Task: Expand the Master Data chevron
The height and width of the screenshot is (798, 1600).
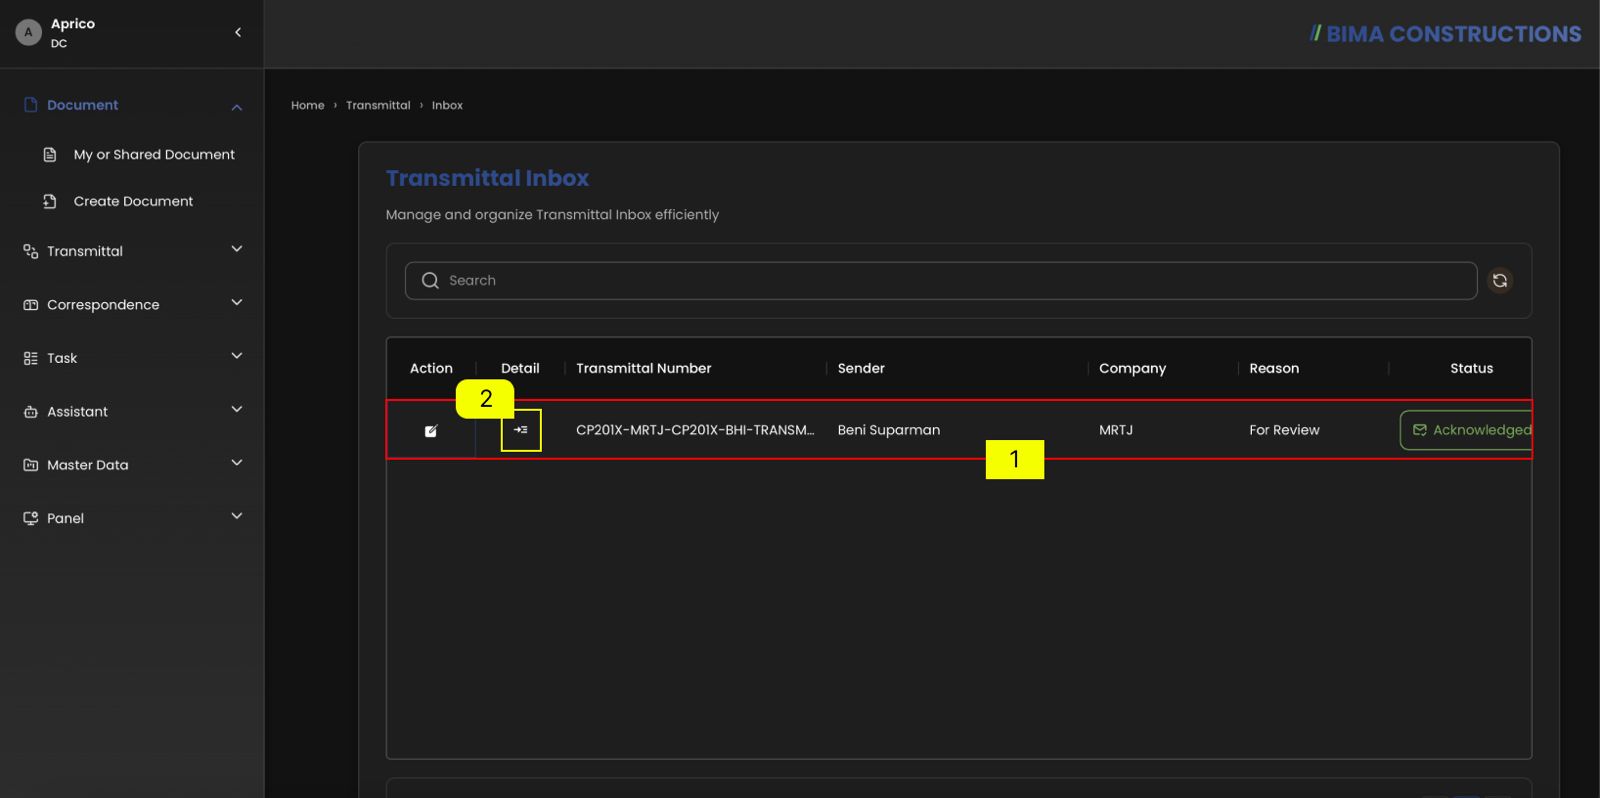Action: 237,463
